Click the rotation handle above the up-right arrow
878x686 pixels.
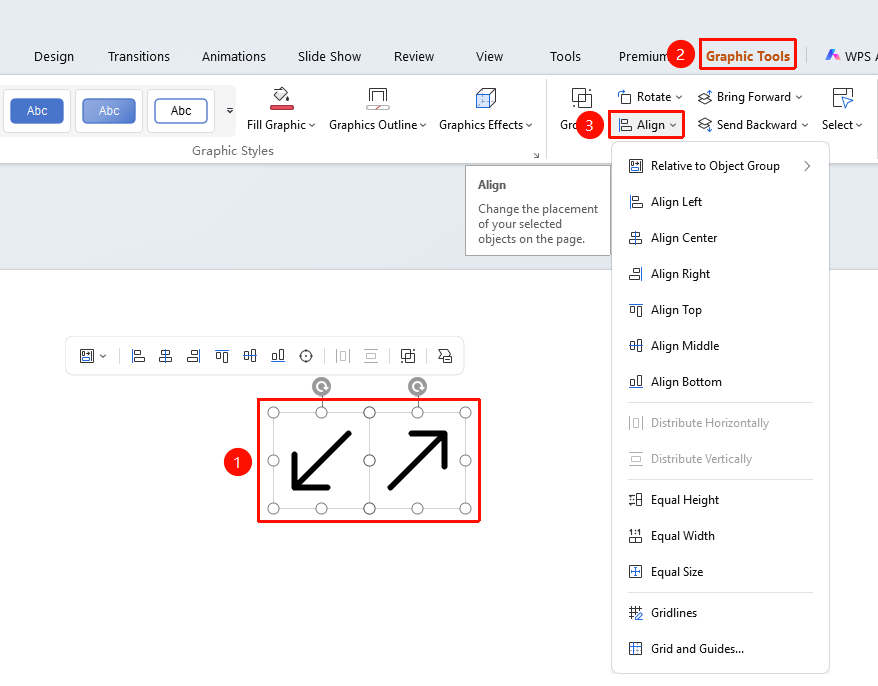[x=417, y=386]
